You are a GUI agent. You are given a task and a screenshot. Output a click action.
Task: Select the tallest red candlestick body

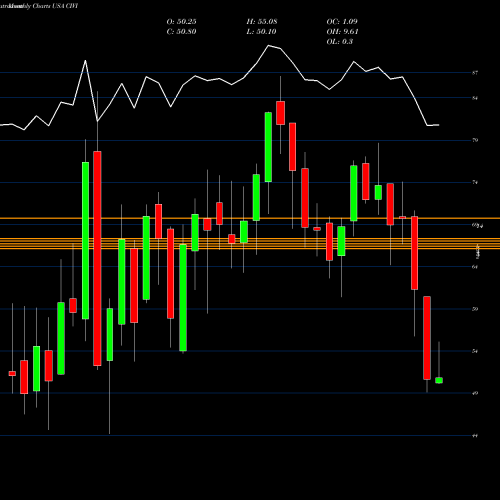coord(97,258)
